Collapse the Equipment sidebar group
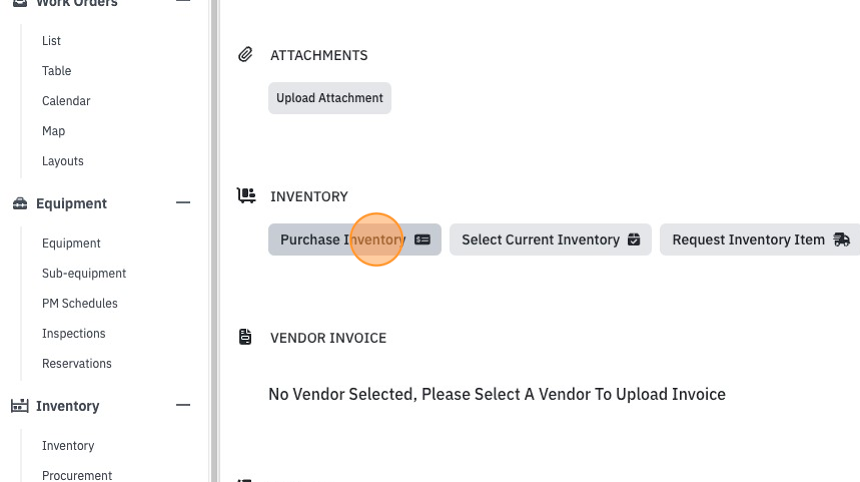The width and height of the screenshot is (860, 482). (183, 203)
